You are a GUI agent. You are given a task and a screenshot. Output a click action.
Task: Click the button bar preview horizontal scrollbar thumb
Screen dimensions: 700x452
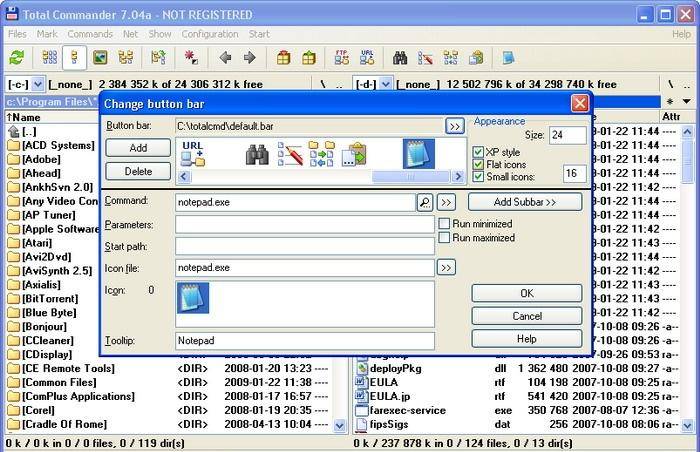click(411, 176)
